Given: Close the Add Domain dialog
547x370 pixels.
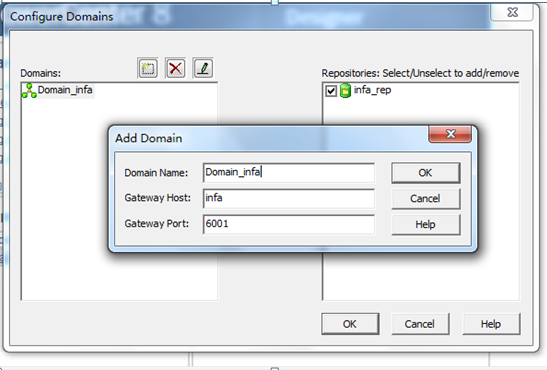Looking at the screenshot, I should pos(450,134).
